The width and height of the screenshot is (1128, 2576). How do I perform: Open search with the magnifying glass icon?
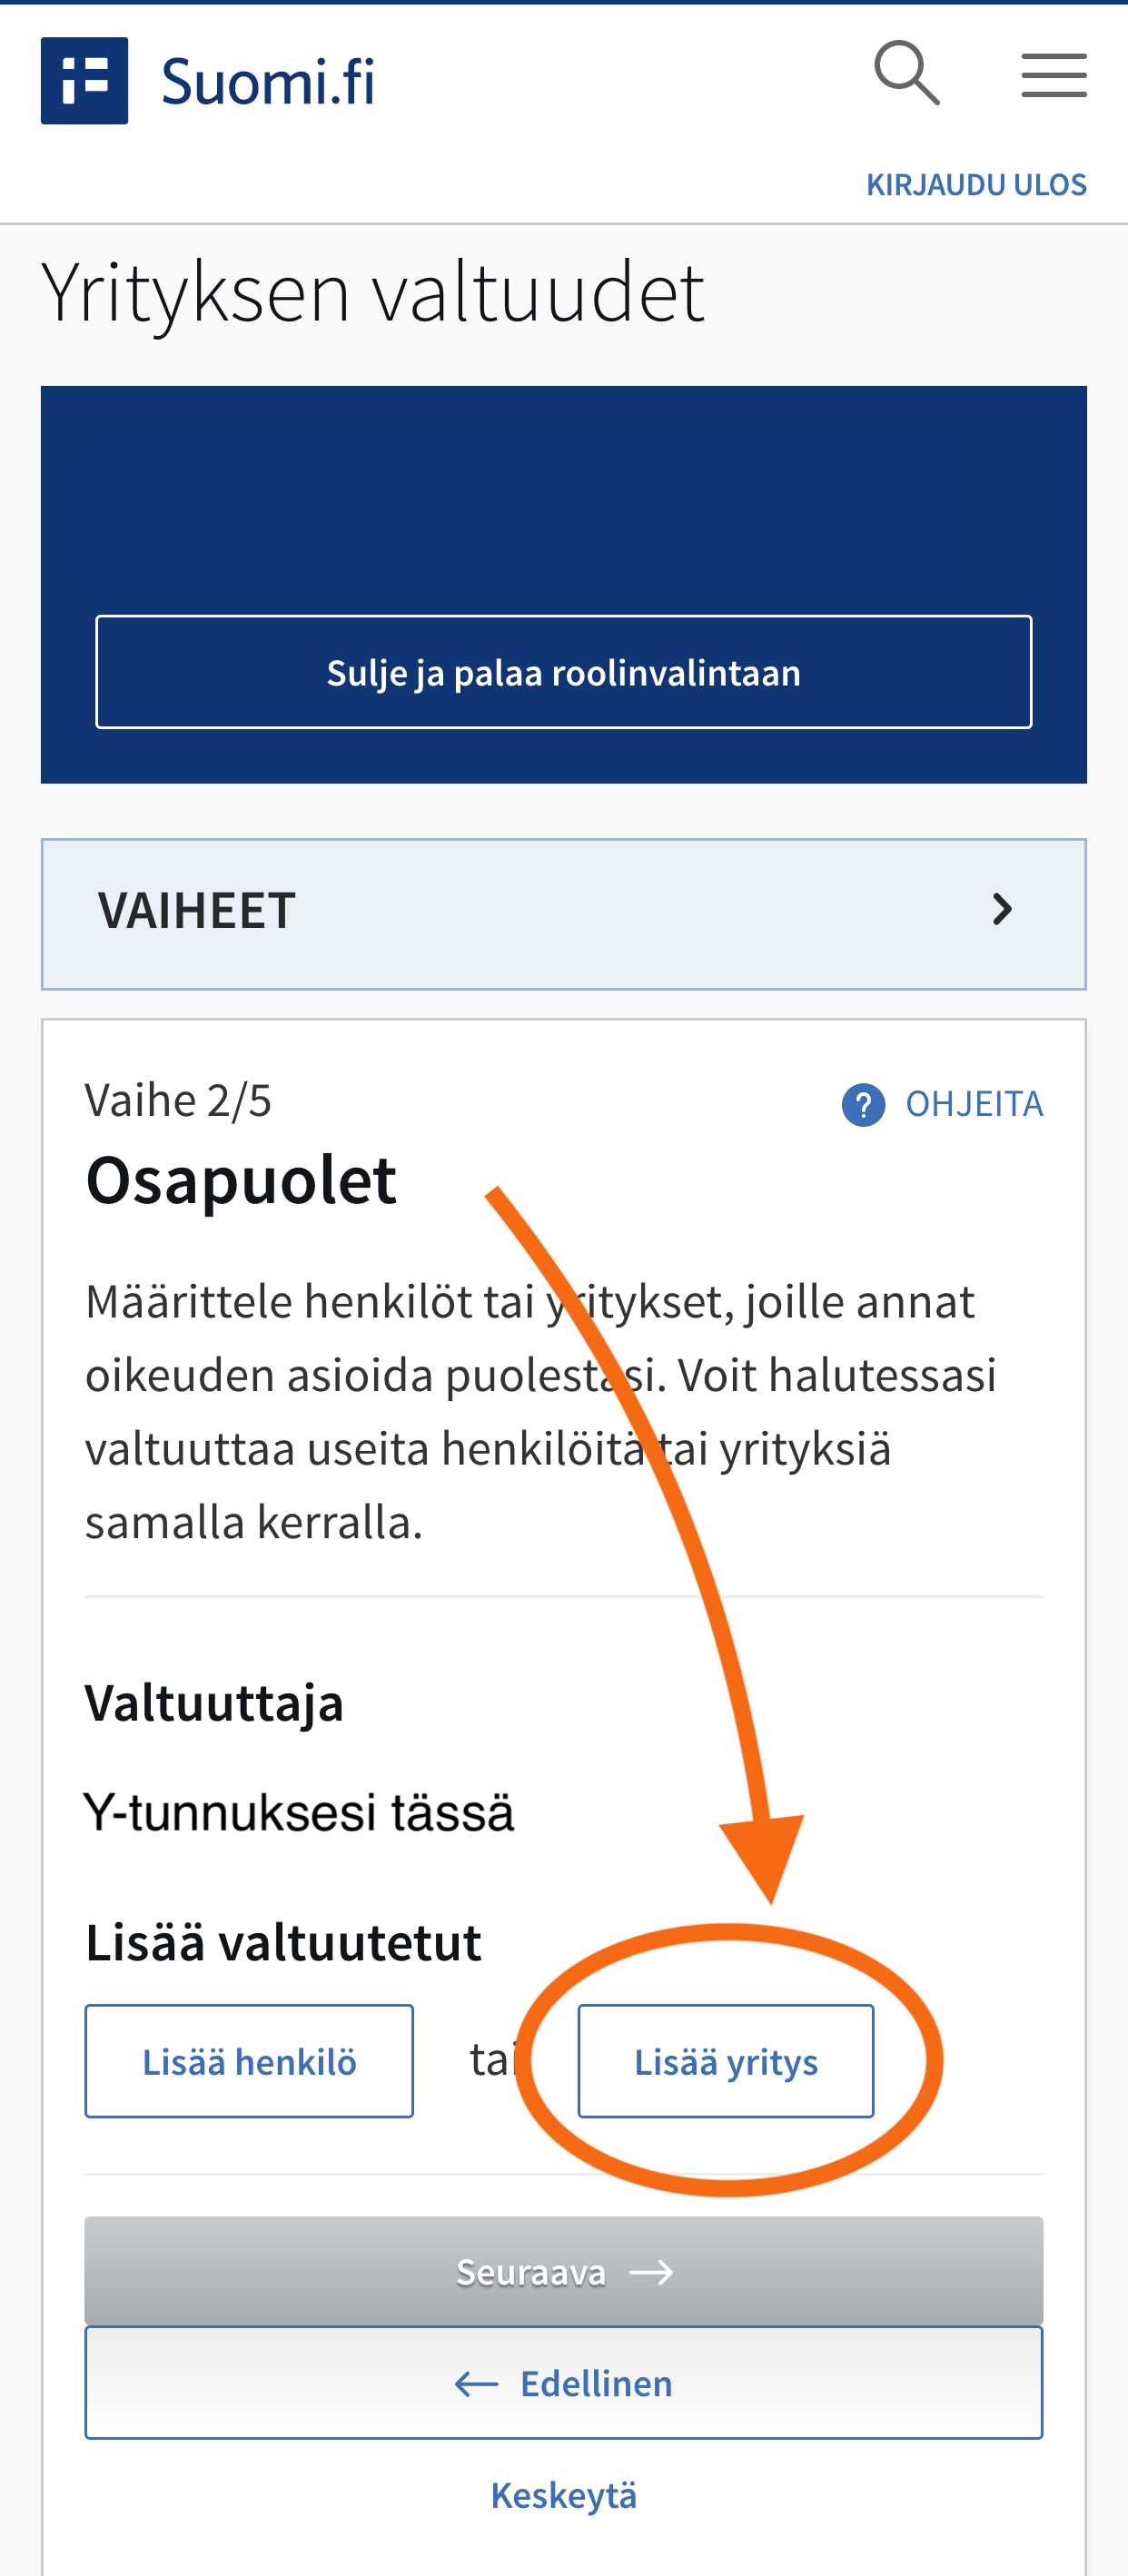click(x=907, y=74)
